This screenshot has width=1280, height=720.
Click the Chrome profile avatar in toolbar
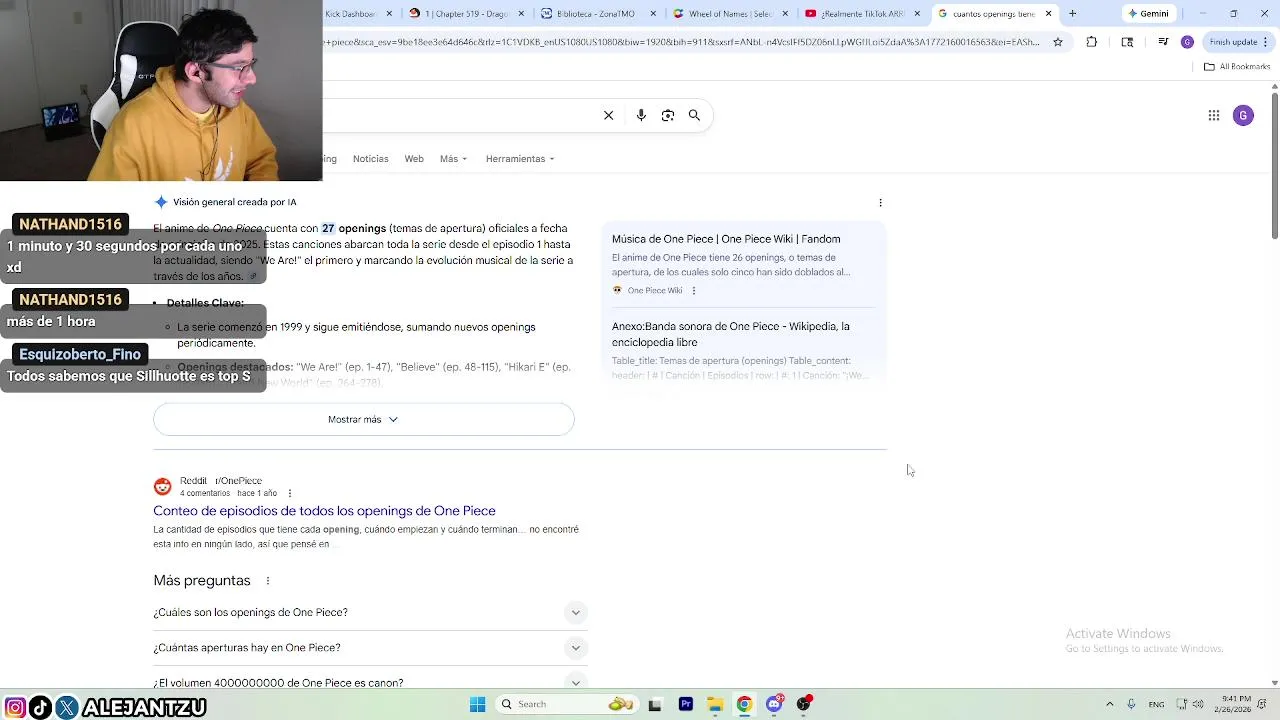[x=1187, y=42]
